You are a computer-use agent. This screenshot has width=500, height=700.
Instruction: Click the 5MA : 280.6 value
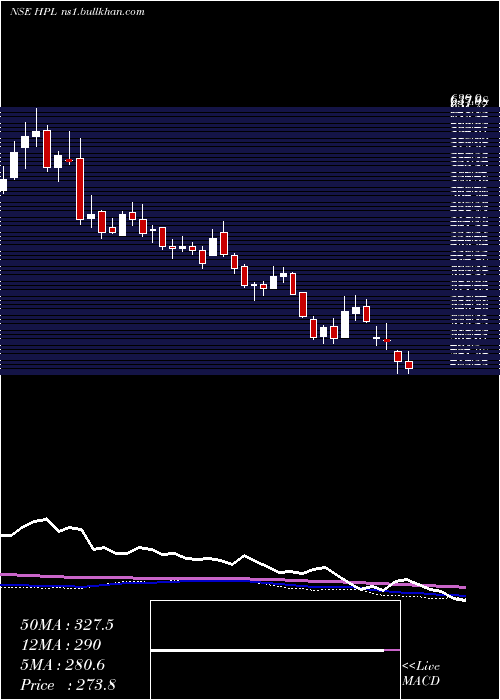point(63,665)
